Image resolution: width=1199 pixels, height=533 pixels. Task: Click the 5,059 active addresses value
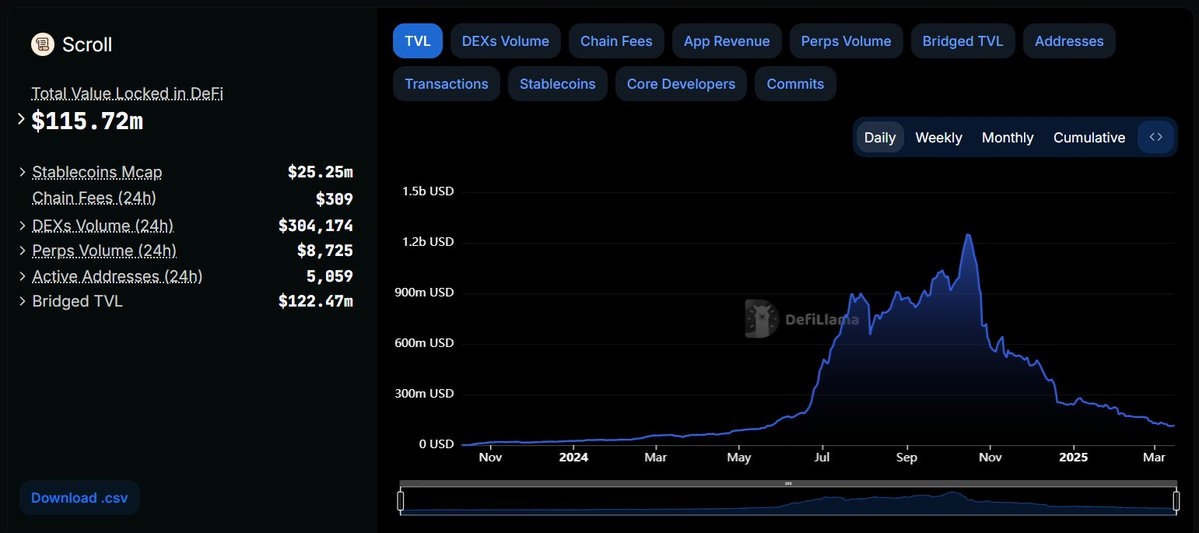coord(330,276)
